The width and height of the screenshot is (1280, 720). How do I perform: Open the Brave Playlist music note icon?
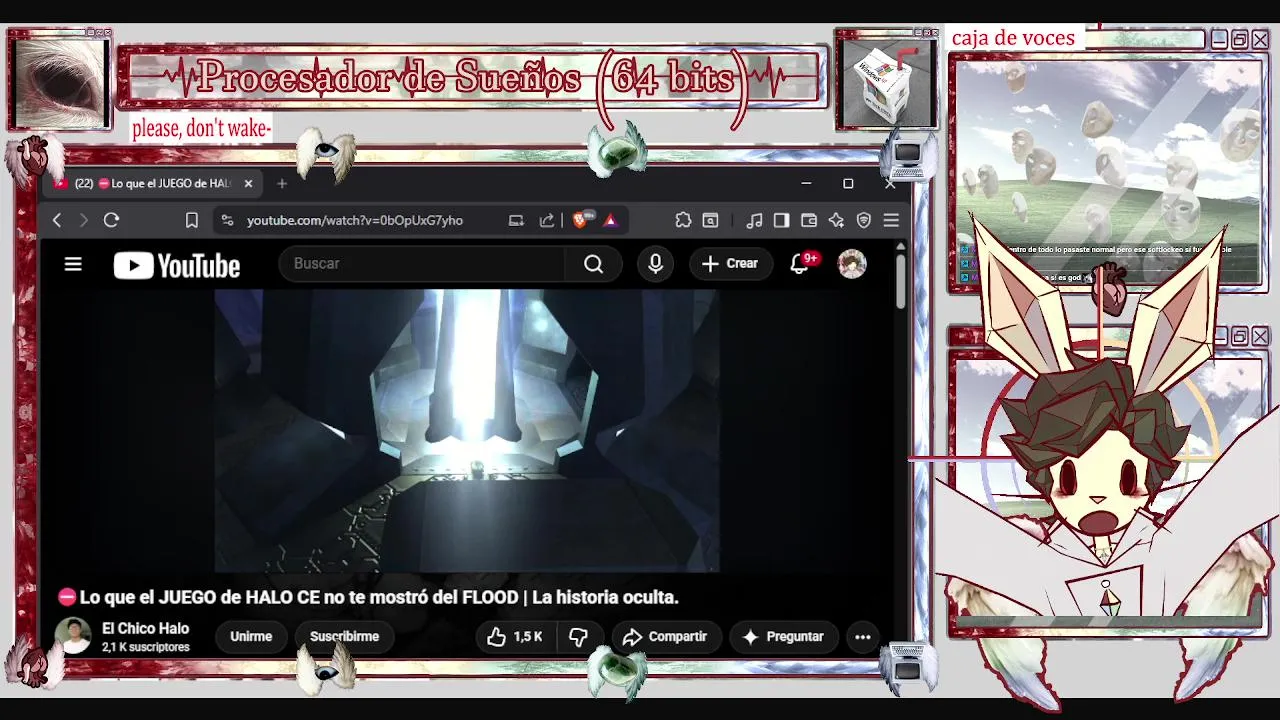pos(755,220)
